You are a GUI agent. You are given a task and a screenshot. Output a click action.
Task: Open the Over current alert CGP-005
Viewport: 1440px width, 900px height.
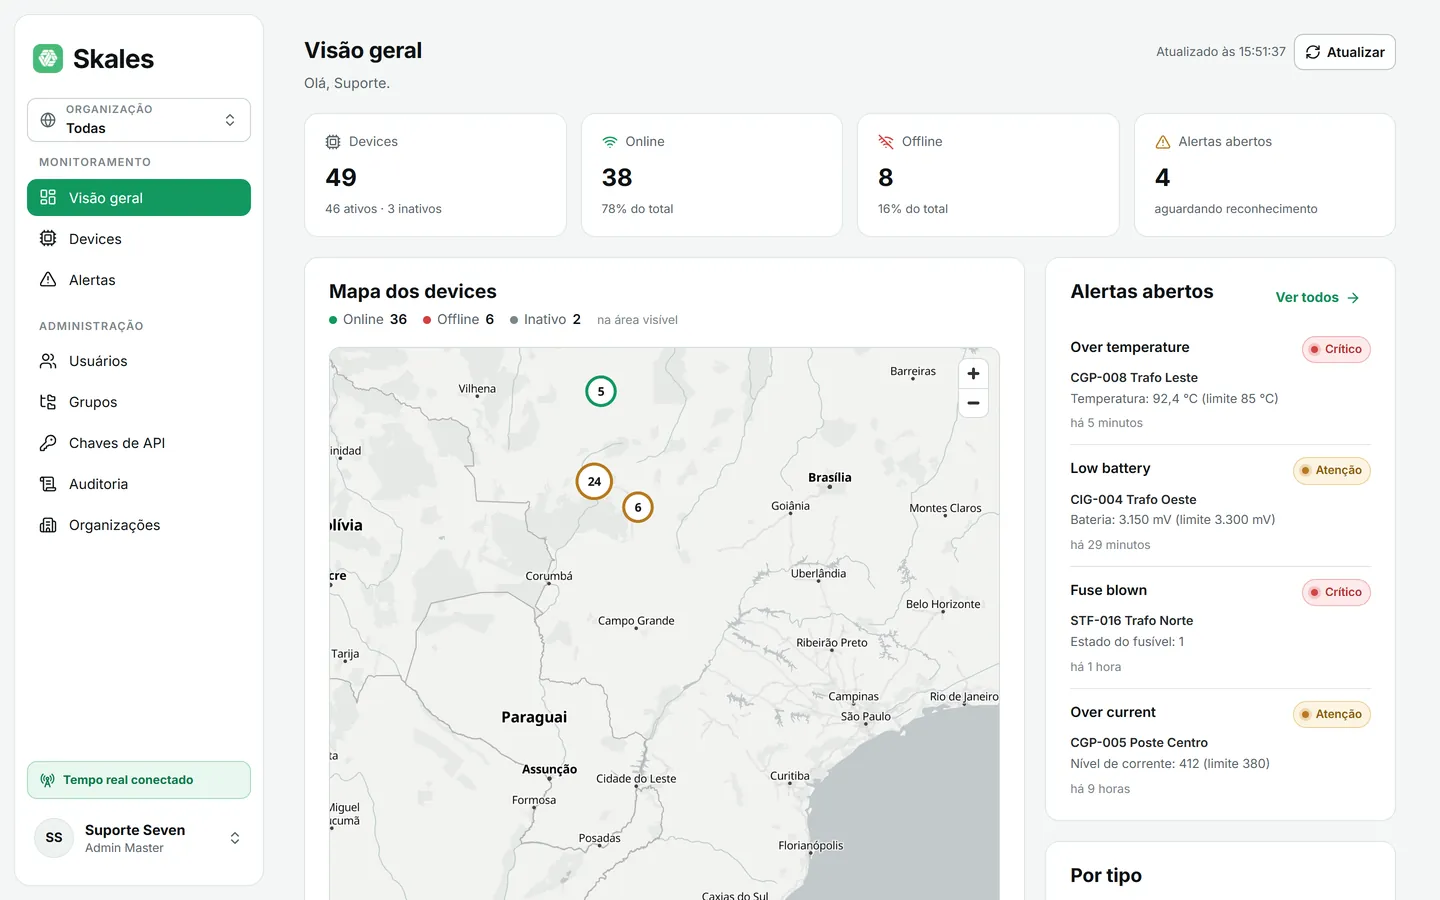(x=1220, y=750)
